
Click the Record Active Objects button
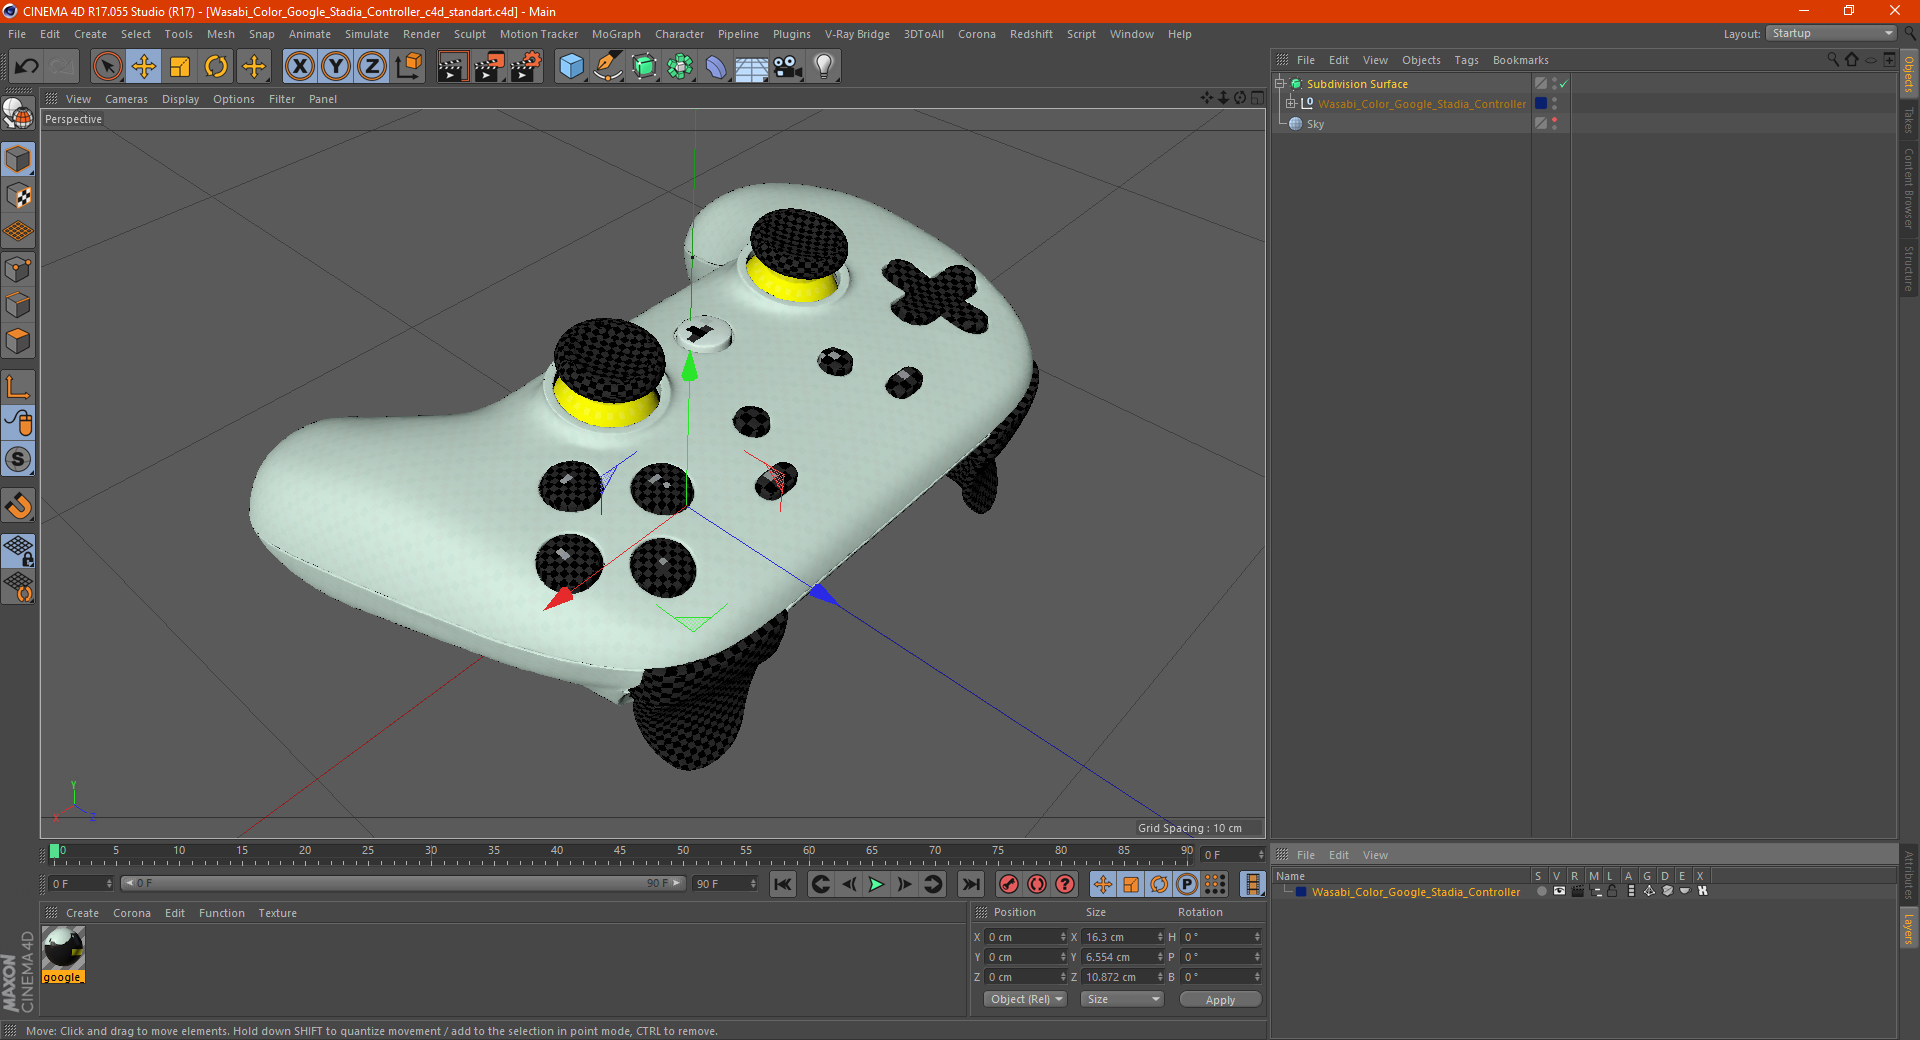(1008, 884)
